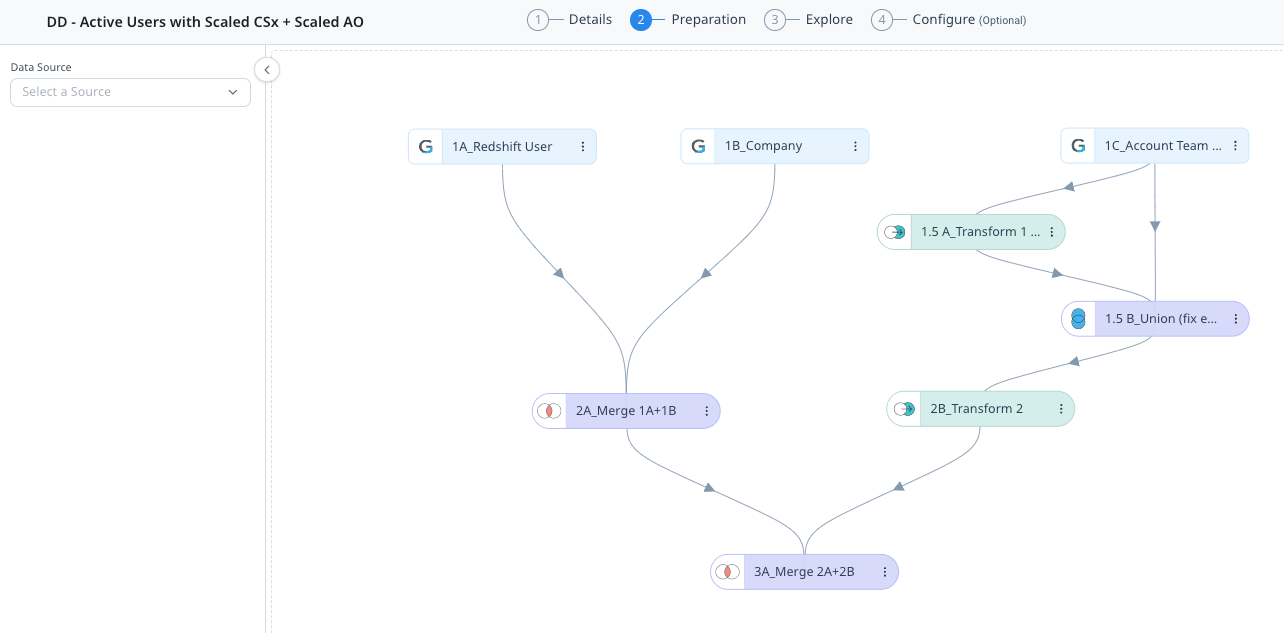Select the 2B_Transform 2 node label
This screenshot has height=633, width=1284.
(976, 409)
